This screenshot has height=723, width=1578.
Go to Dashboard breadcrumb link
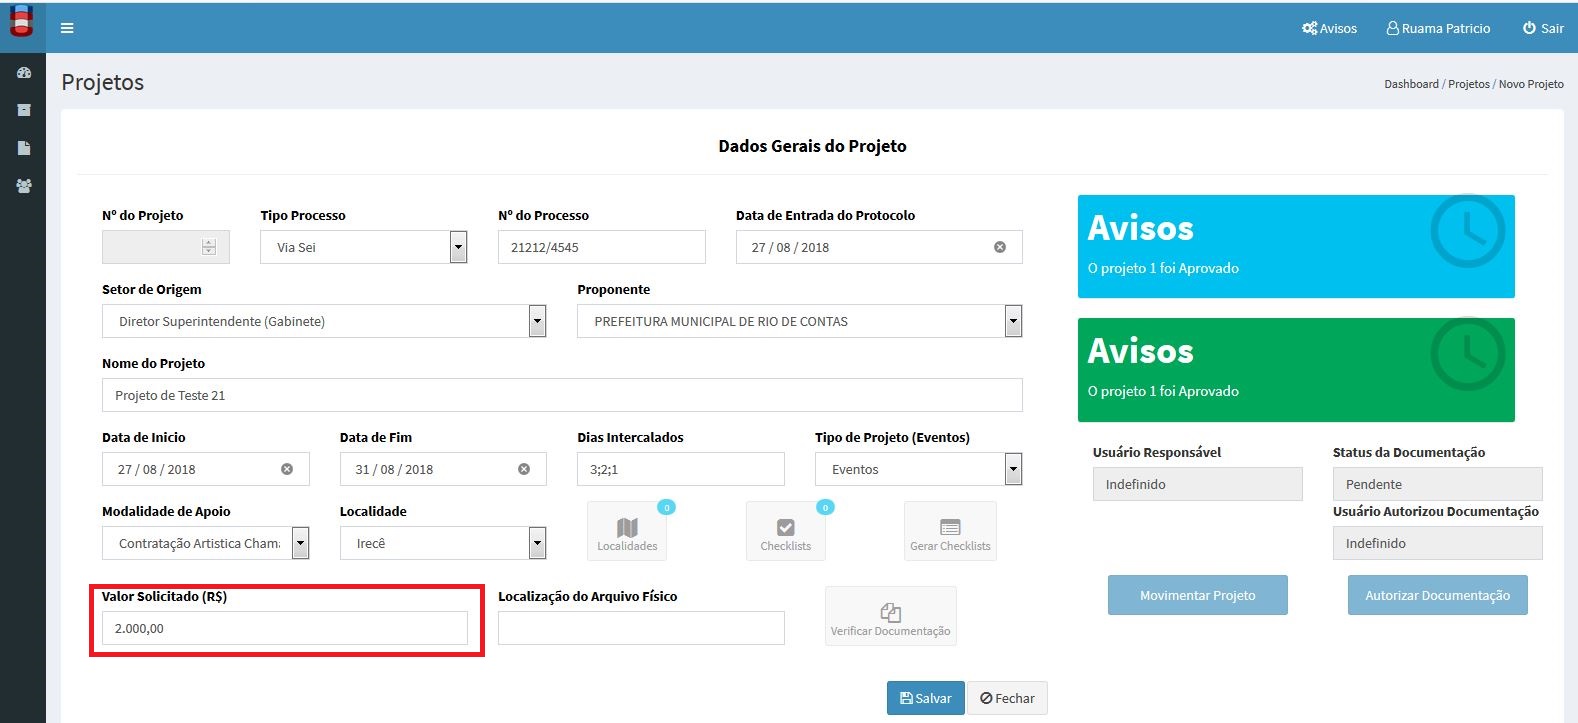tap(1411, 84)
